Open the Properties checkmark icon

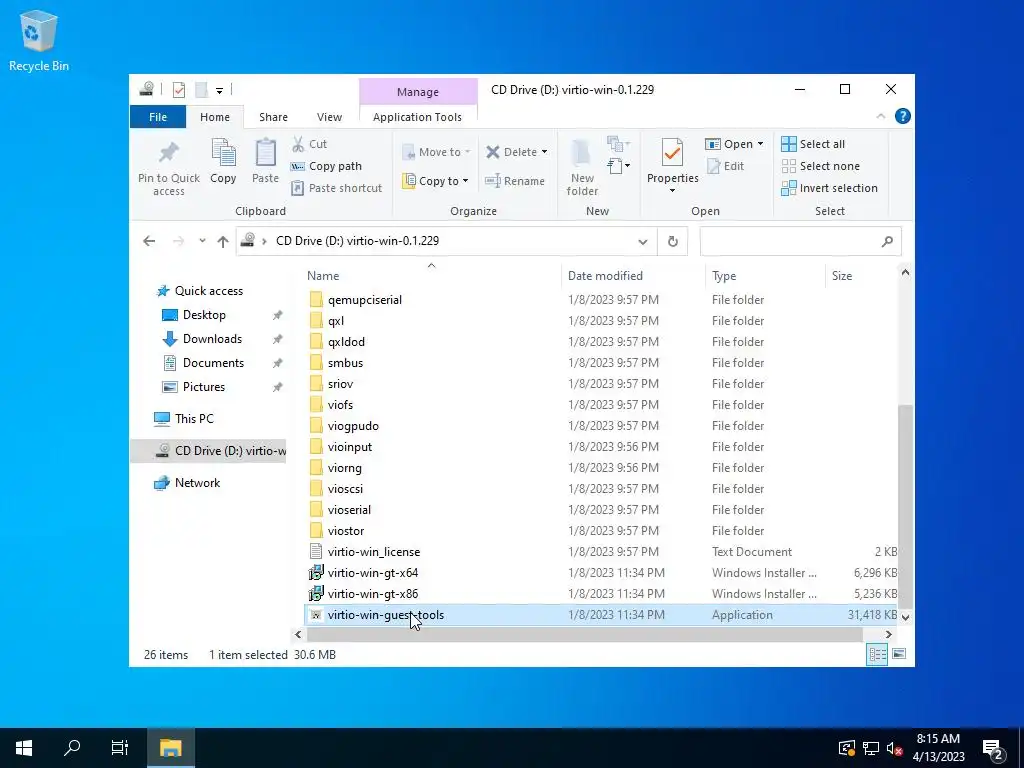(x=672, y=153)
